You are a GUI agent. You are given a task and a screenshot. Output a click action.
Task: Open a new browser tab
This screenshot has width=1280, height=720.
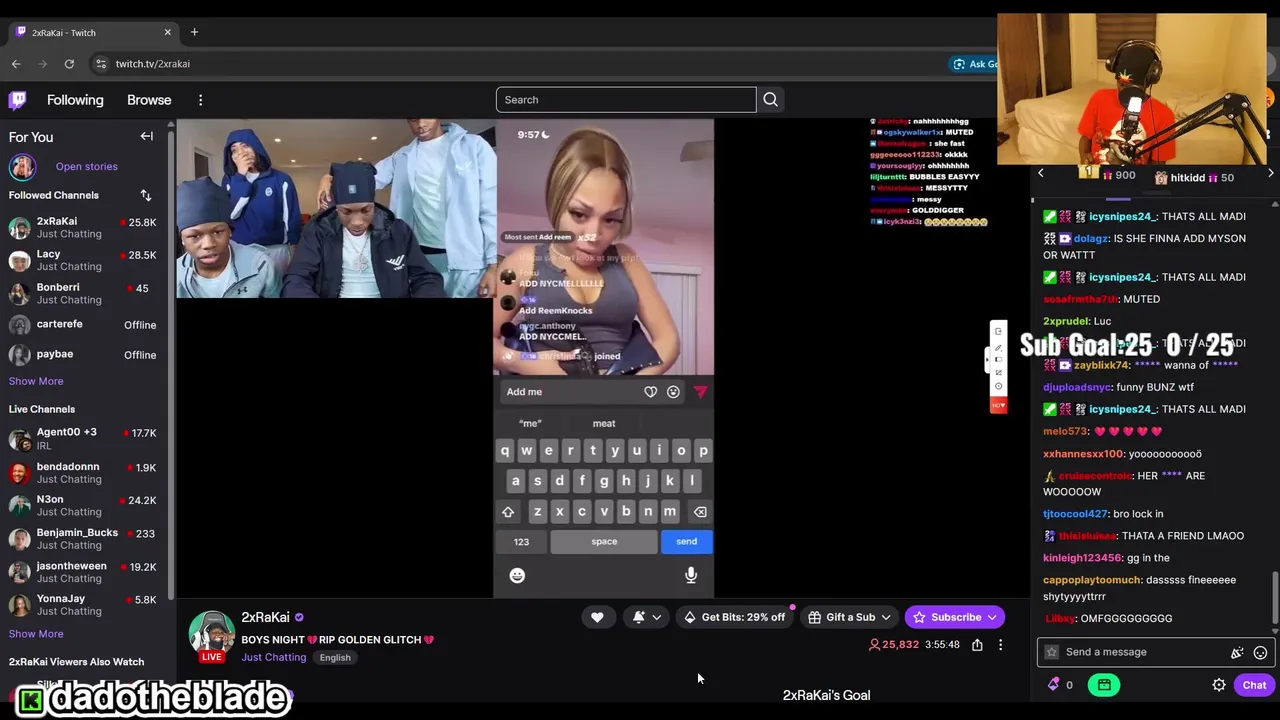194,32
